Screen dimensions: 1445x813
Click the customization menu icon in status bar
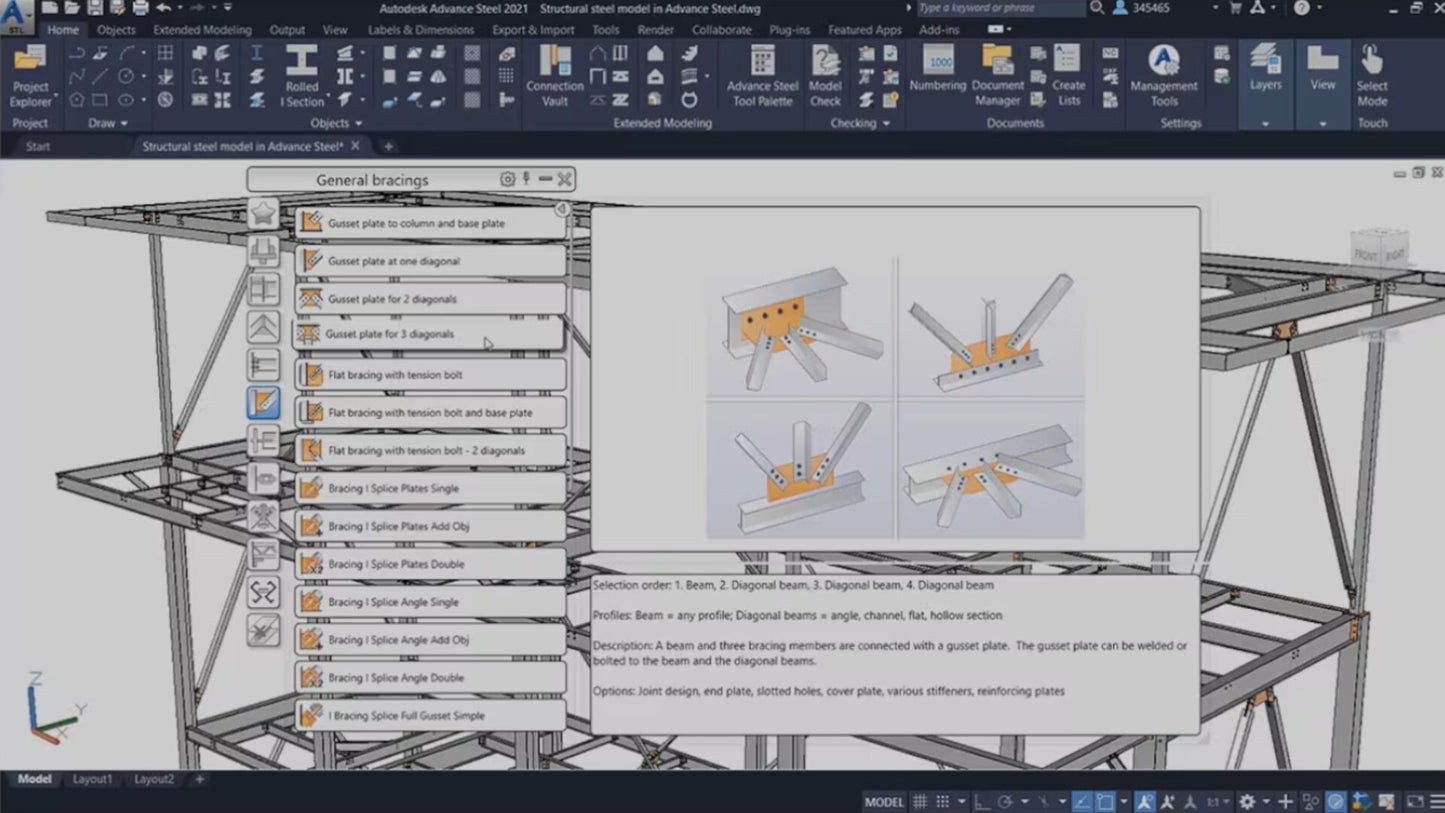1436,802
